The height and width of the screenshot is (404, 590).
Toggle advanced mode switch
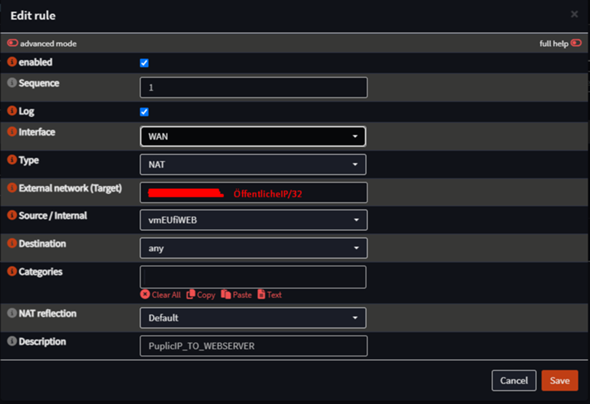[x=12, y=43]
